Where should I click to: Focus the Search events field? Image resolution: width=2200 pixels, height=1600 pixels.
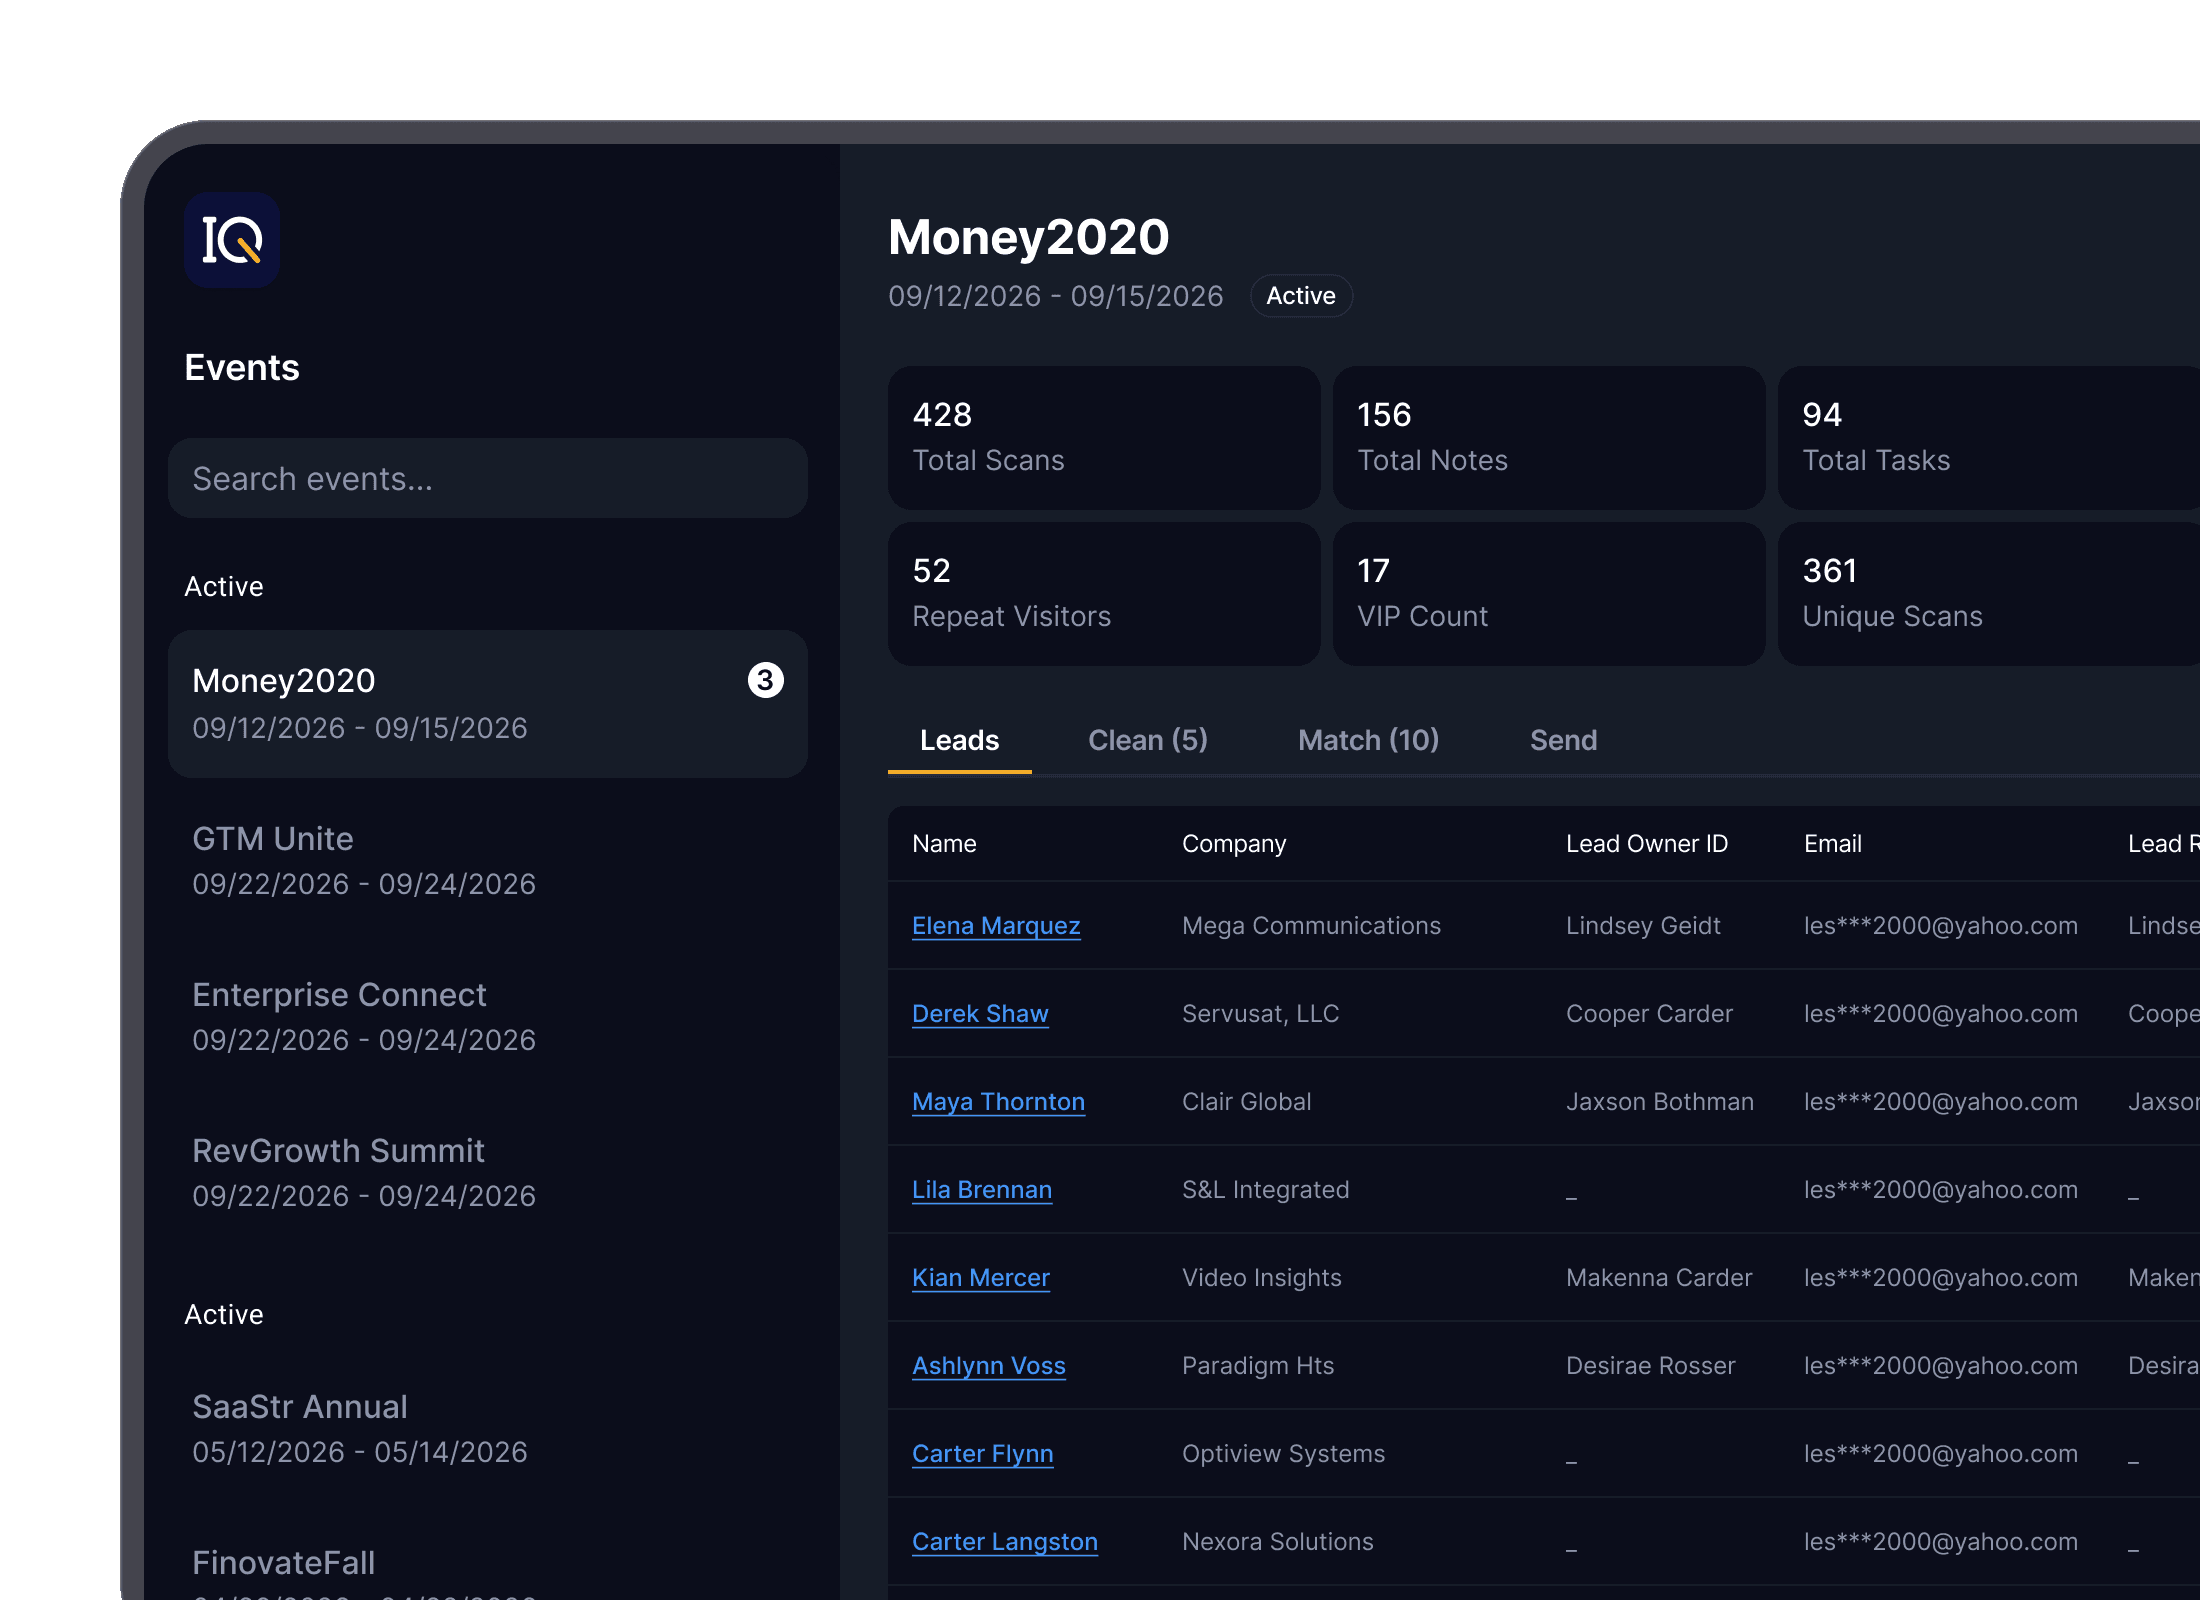(x=488, y=478)
